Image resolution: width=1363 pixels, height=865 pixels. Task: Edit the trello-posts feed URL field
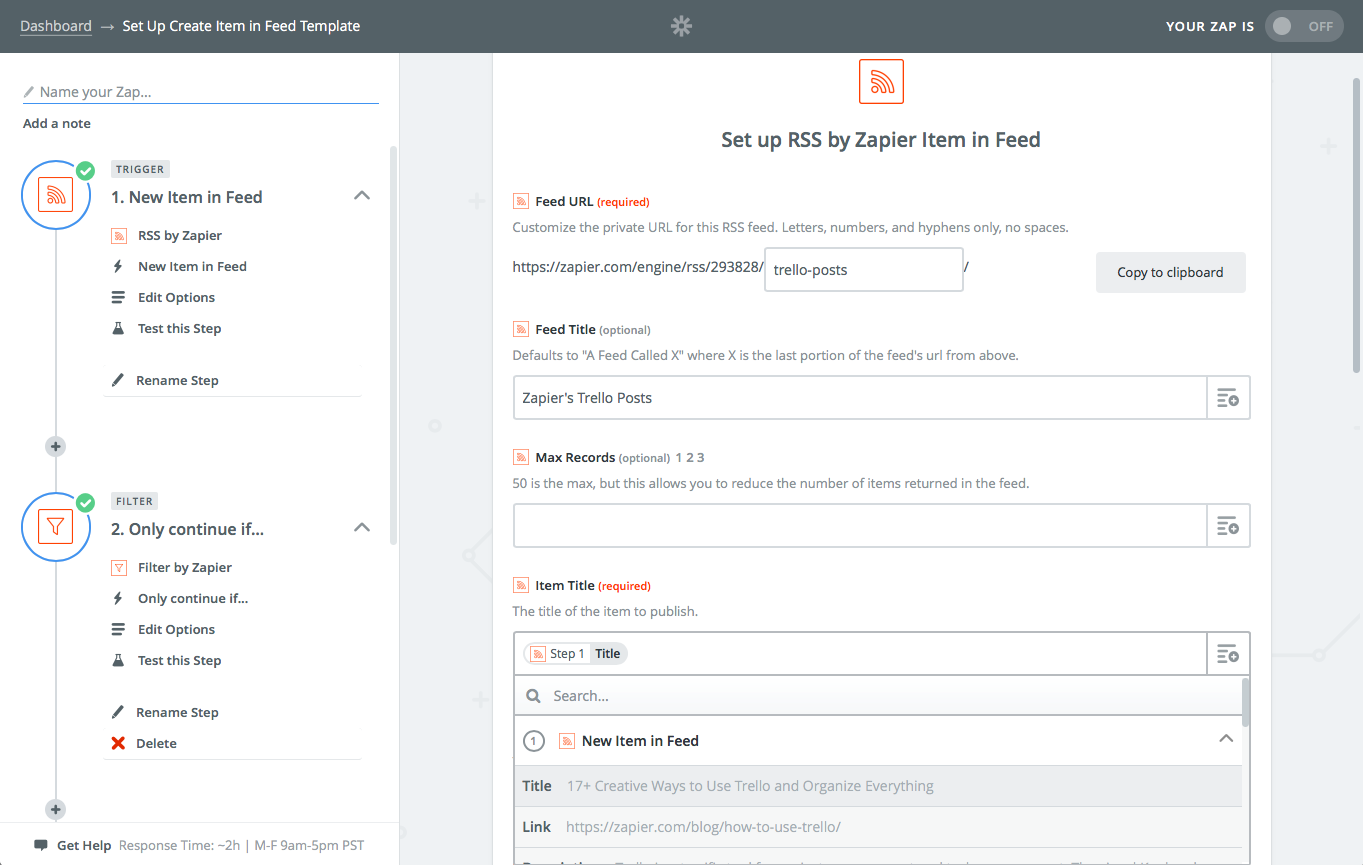[864, 270]
